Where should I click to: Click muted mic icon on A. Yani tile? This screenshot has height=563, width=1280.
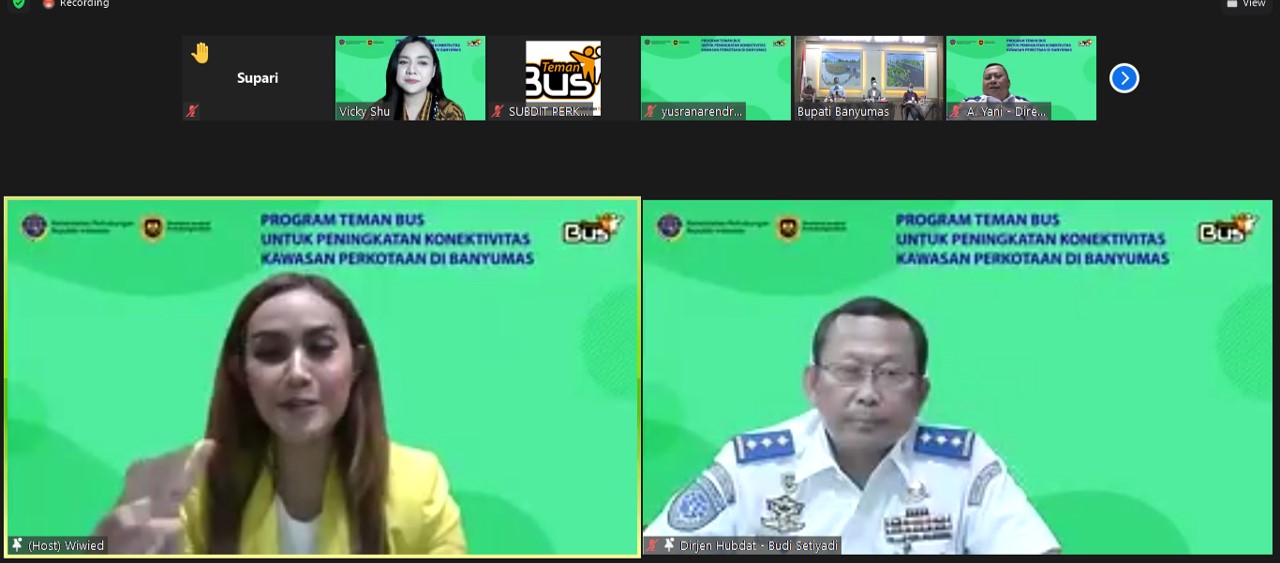point(957,112)
